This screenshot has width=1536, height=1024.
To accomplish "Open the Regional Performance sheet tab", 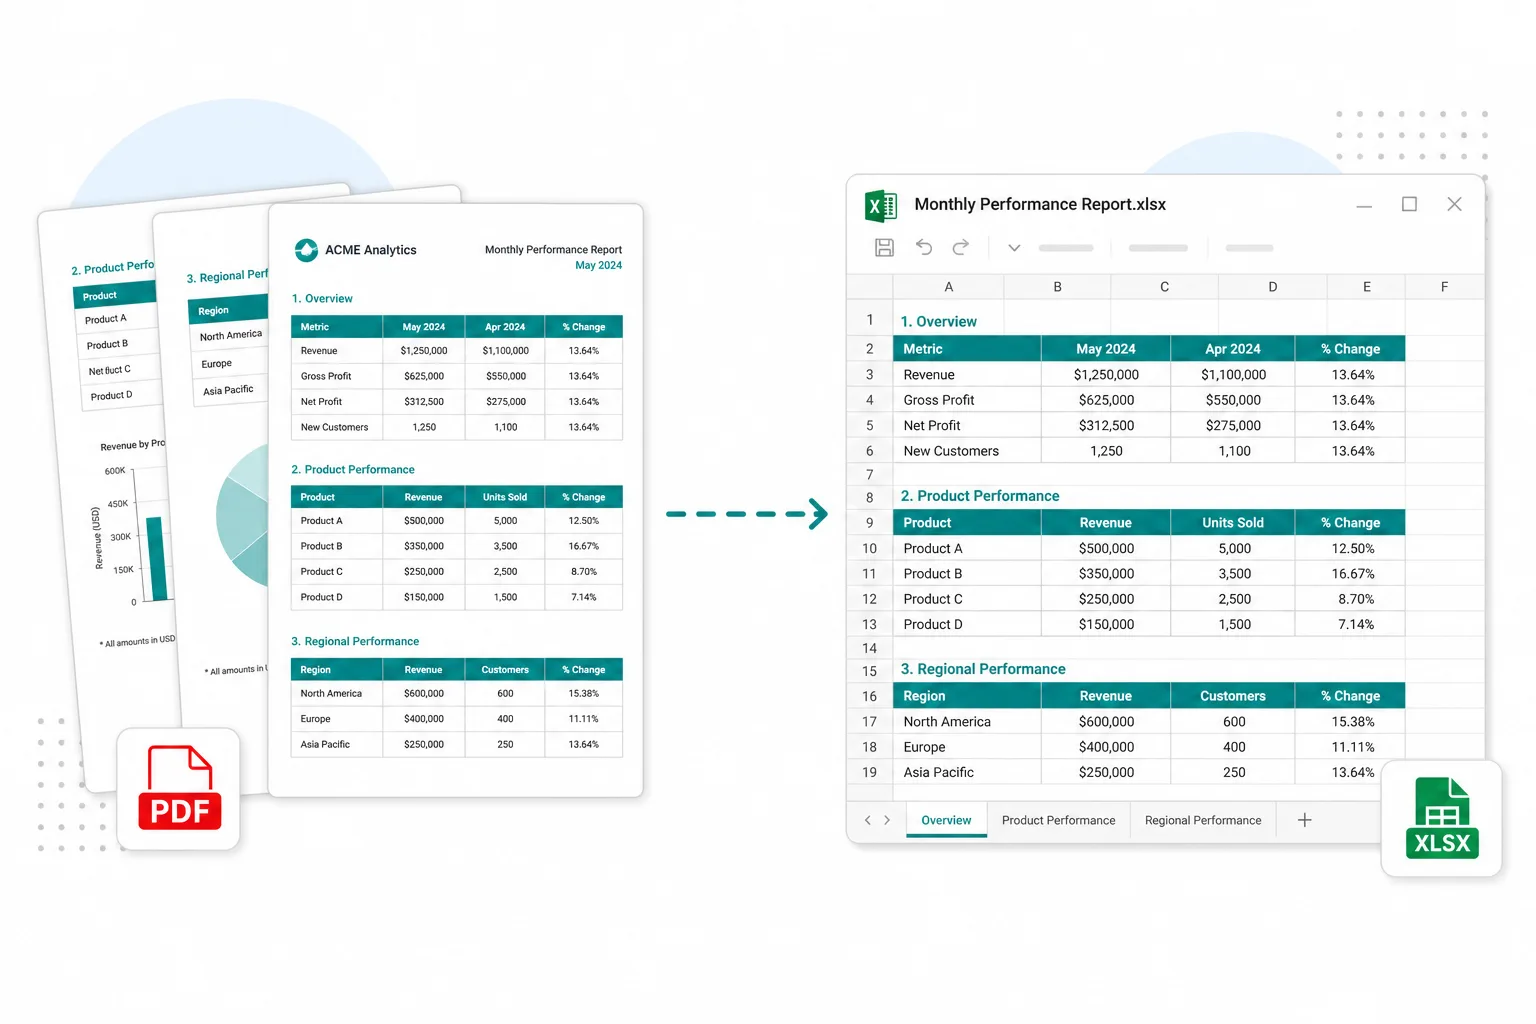I will (1203, 820).
